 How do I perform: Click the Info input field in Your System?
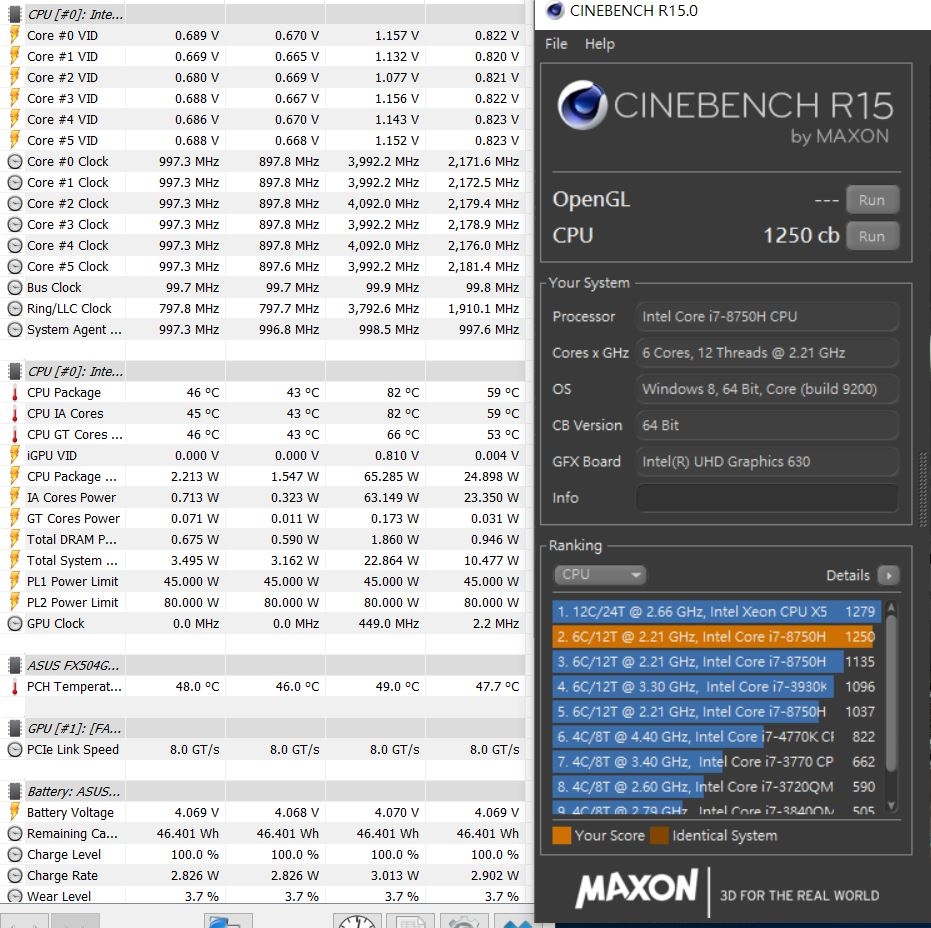pyautogui.click(x=767, y=498)
